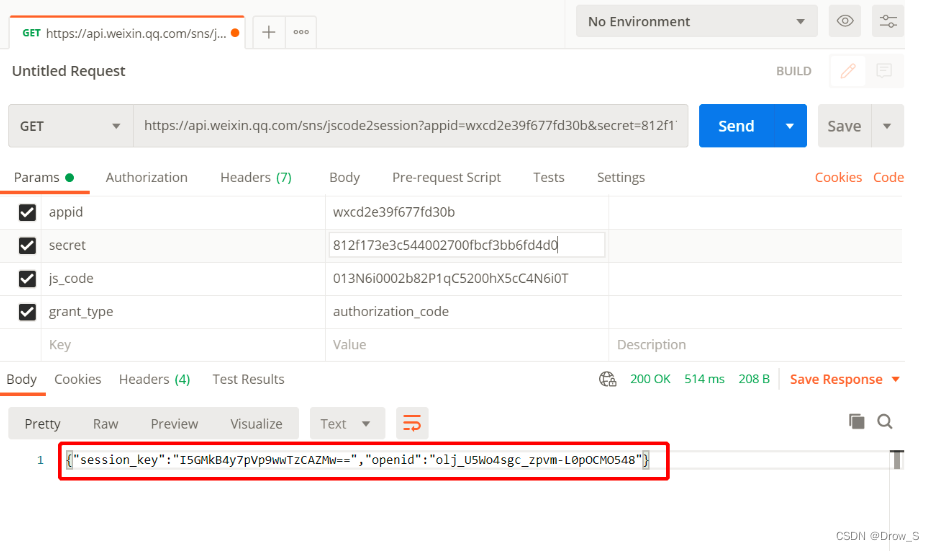Open the Pre-request Script tab
Image resolution: width=934 pixels, height=551 pixels.
(x=446, y=178)
